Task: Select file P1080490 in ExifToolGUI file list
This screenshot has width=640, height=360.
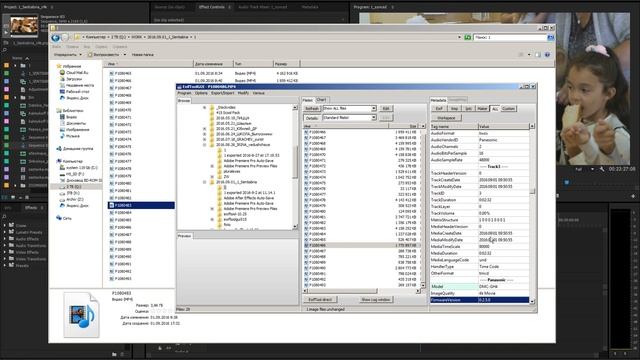Action: tap(361, 268)
